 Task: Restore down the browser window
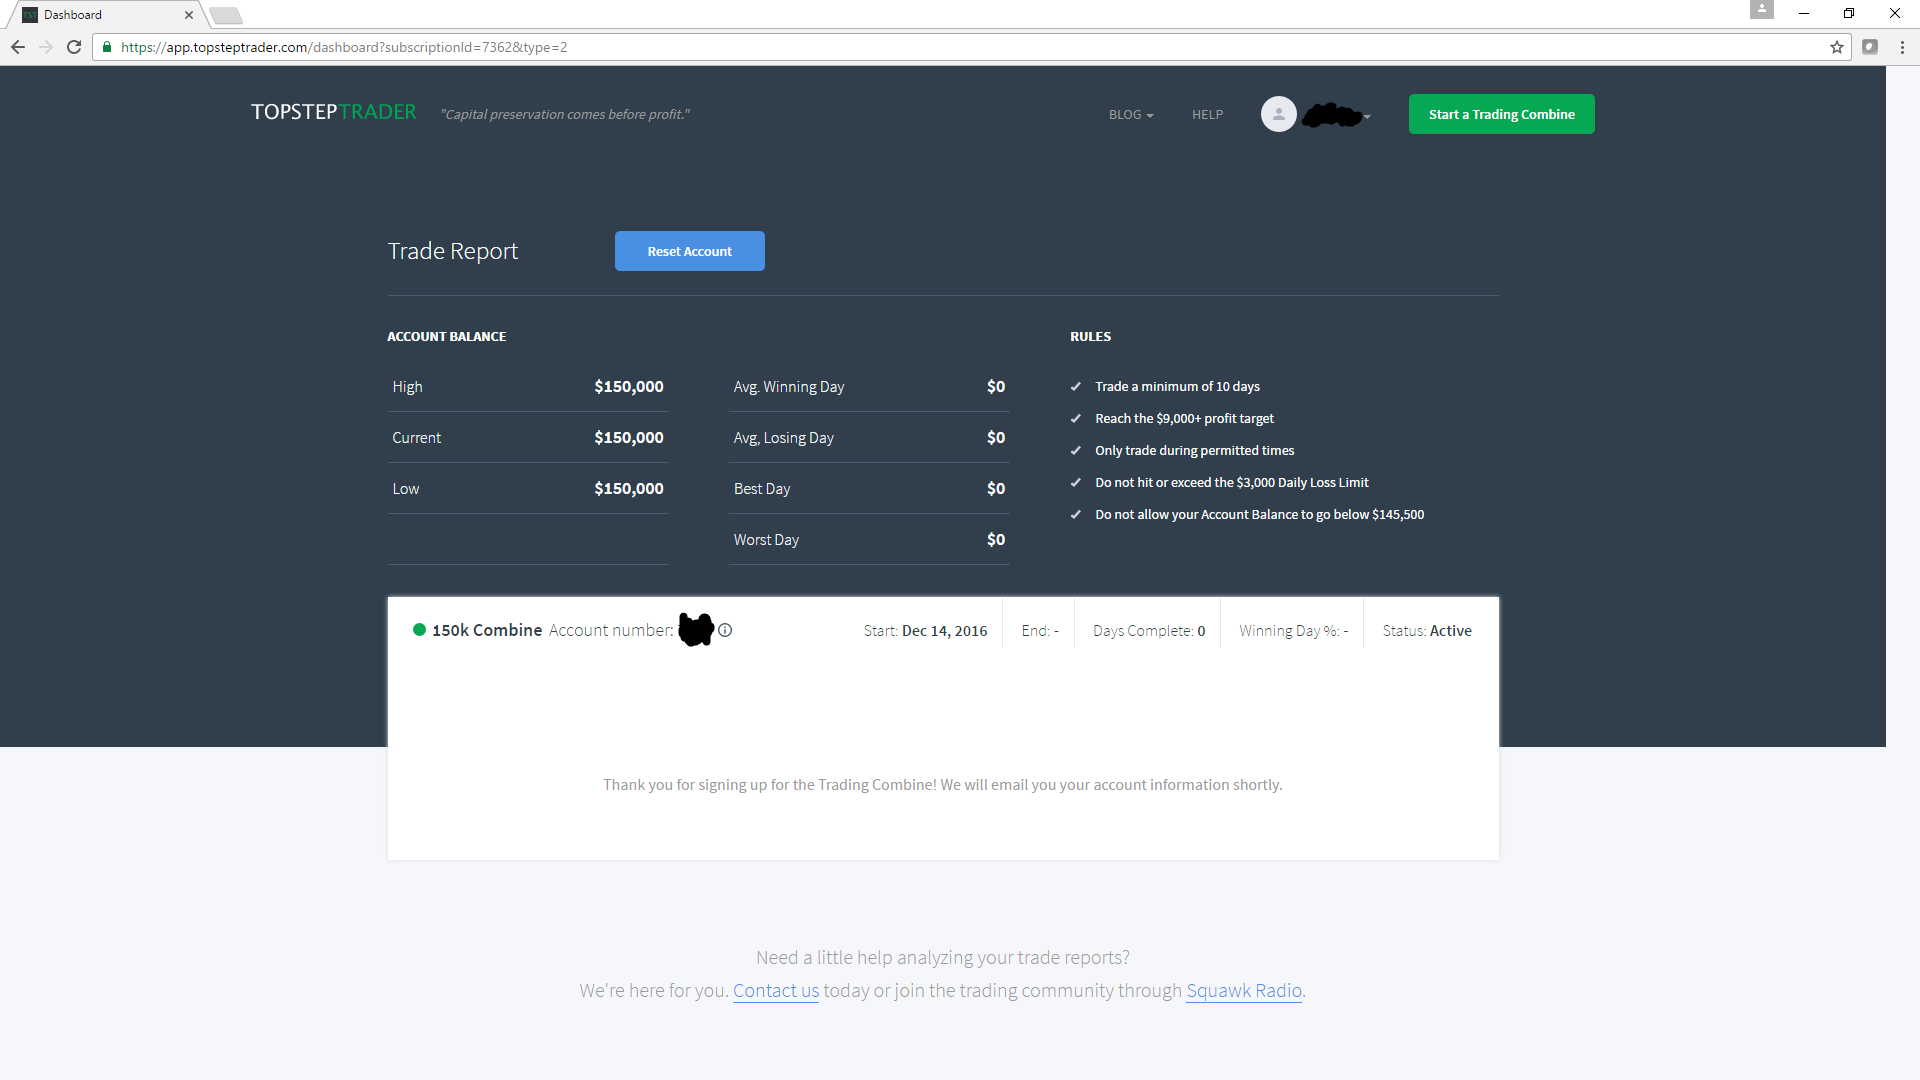tap(1849, 14)
